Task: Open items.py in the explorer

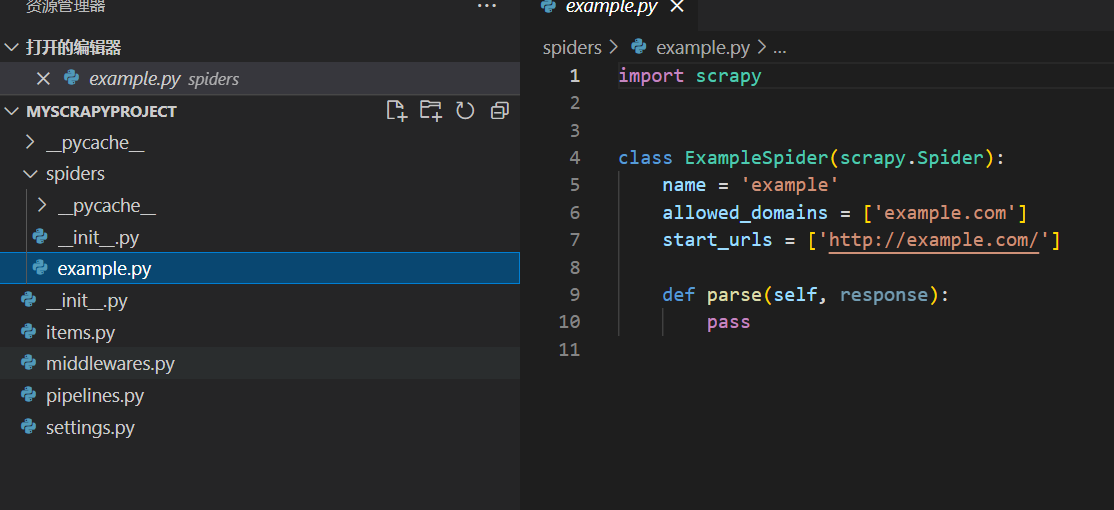Action: [x=260, y=332]
